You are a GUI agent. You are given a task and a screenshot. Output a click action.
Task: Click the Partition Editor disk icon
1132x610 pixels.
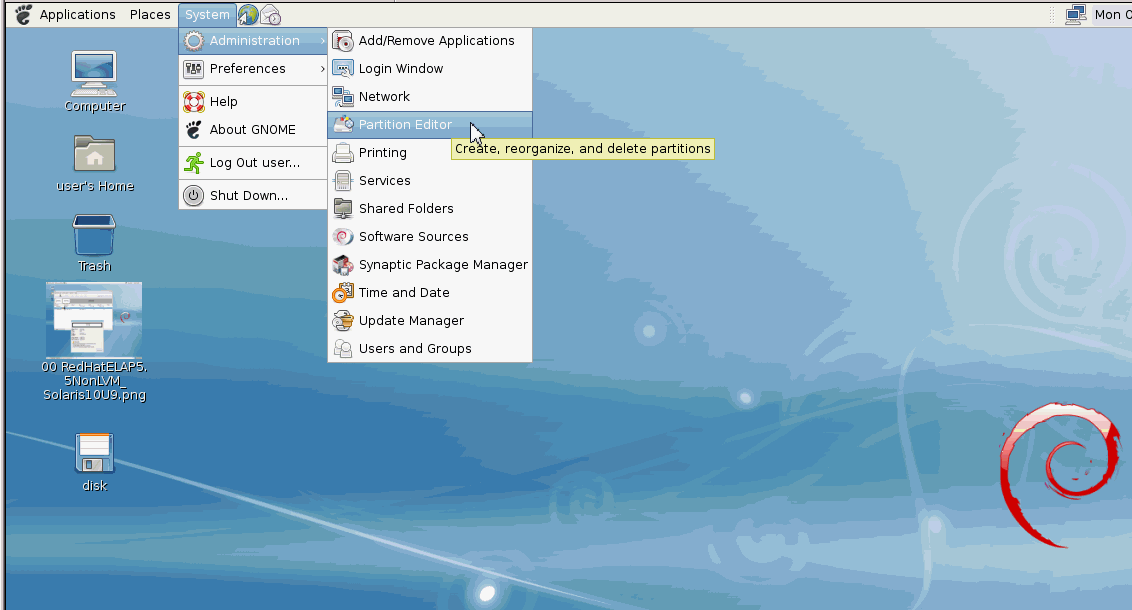coord(343,125)
